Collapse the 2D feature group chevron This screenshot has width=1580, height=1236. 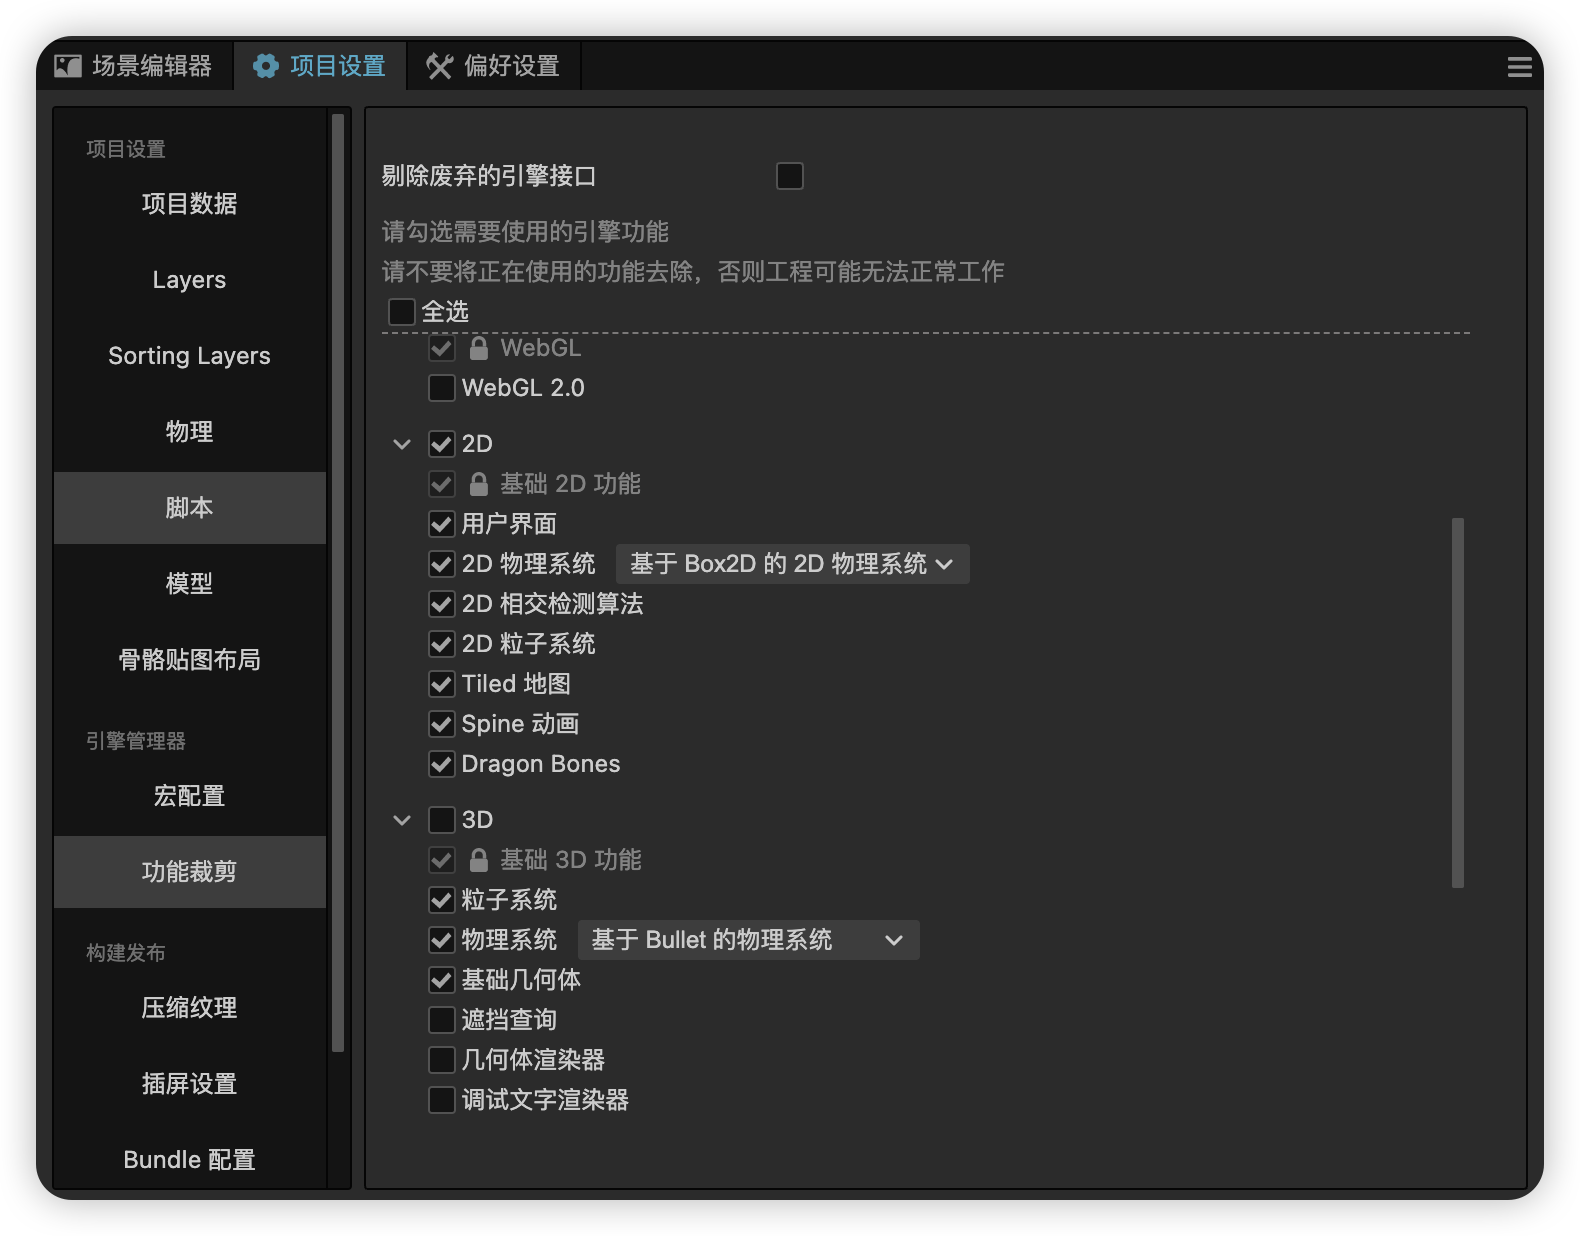click(x=402, y=444)
